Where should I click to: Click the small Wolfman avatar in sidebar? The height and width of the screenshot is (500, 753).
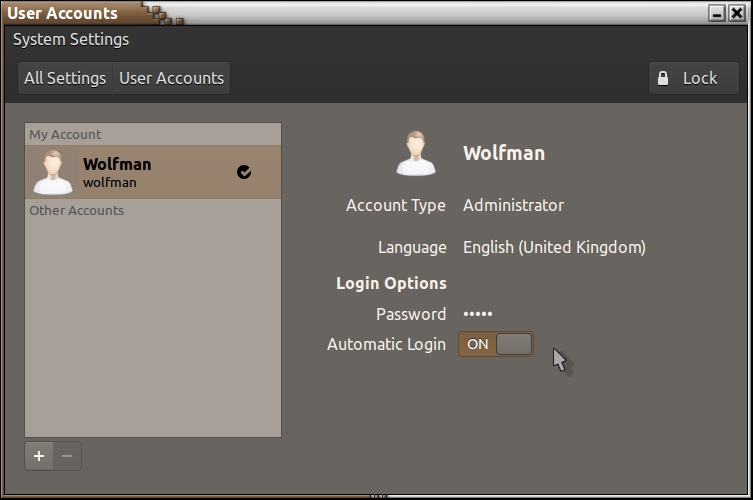[x=53, y=172]
